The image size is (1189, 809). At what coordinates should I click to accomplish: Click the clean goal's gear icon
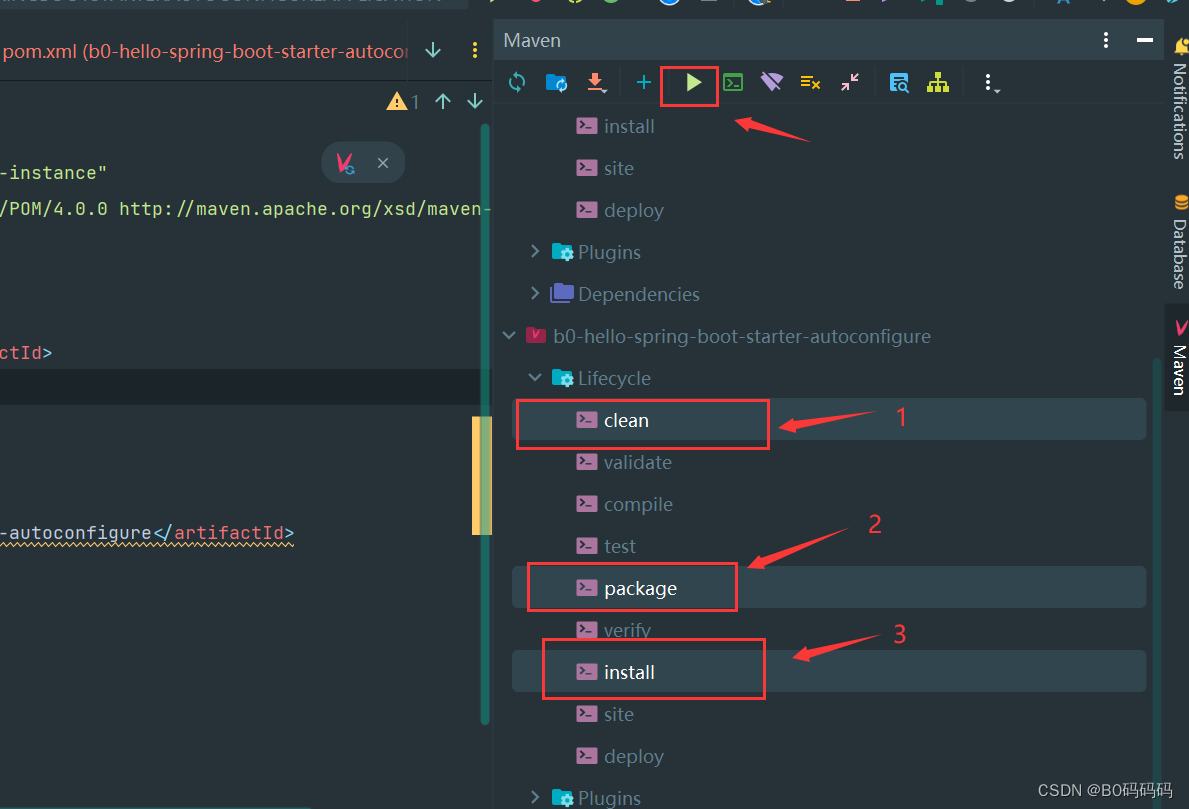587,419
